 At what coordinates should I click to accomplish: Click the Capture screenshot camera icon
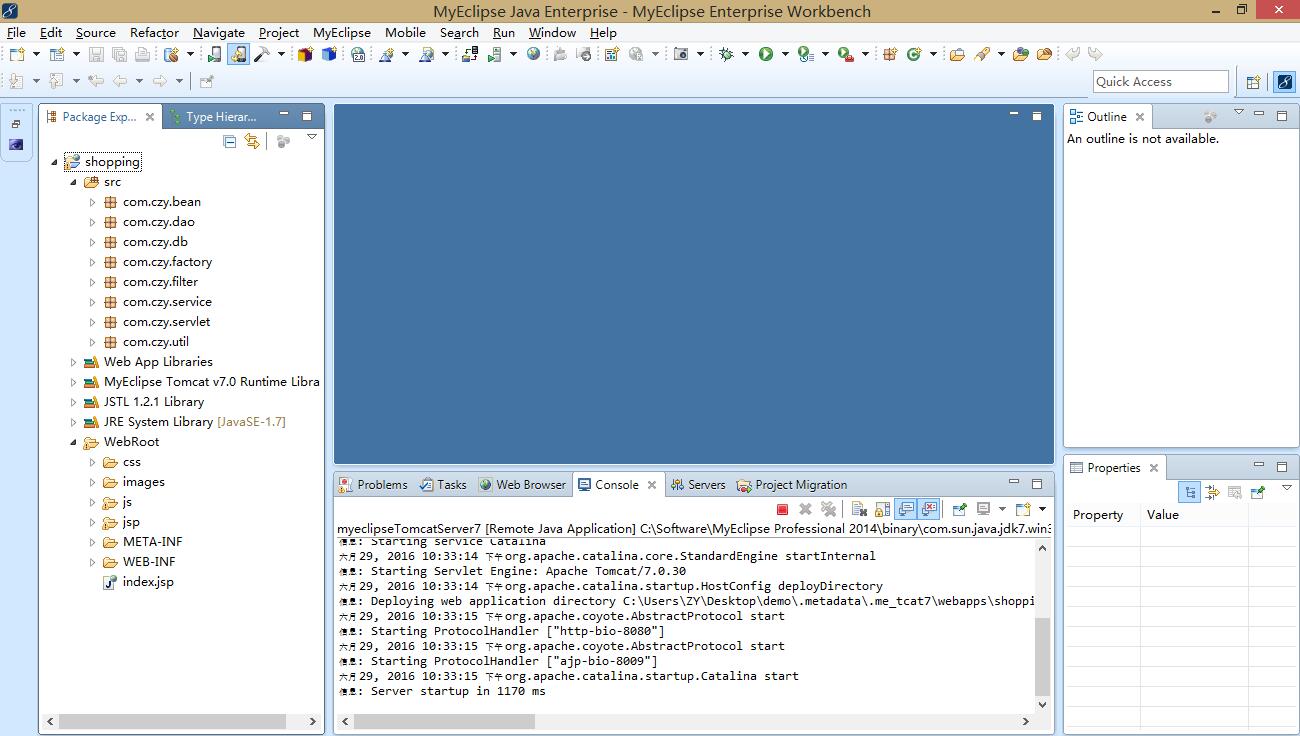pyautogui.click(x=681, y=54)
